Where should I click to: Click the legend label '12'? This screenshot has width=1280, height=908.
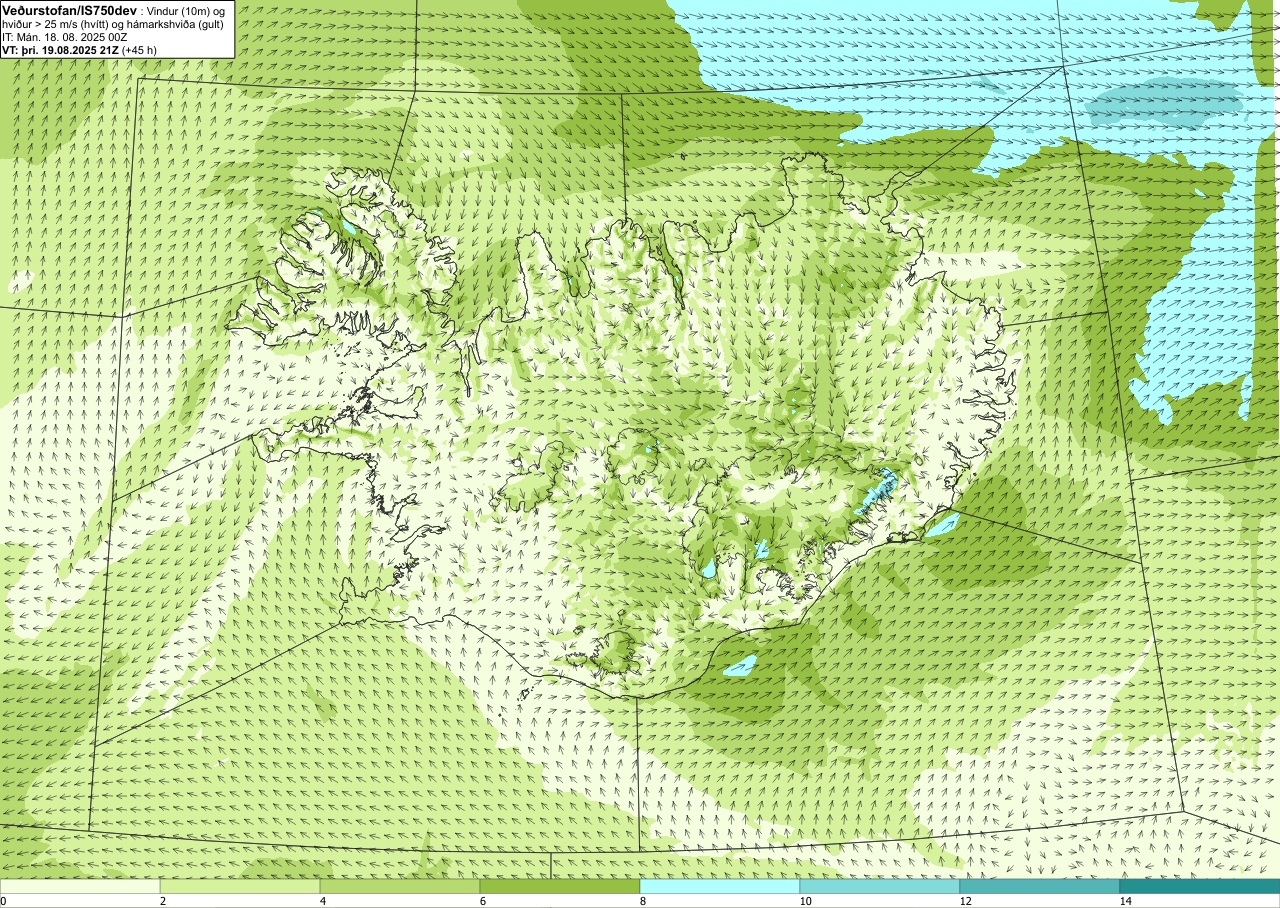965,902
